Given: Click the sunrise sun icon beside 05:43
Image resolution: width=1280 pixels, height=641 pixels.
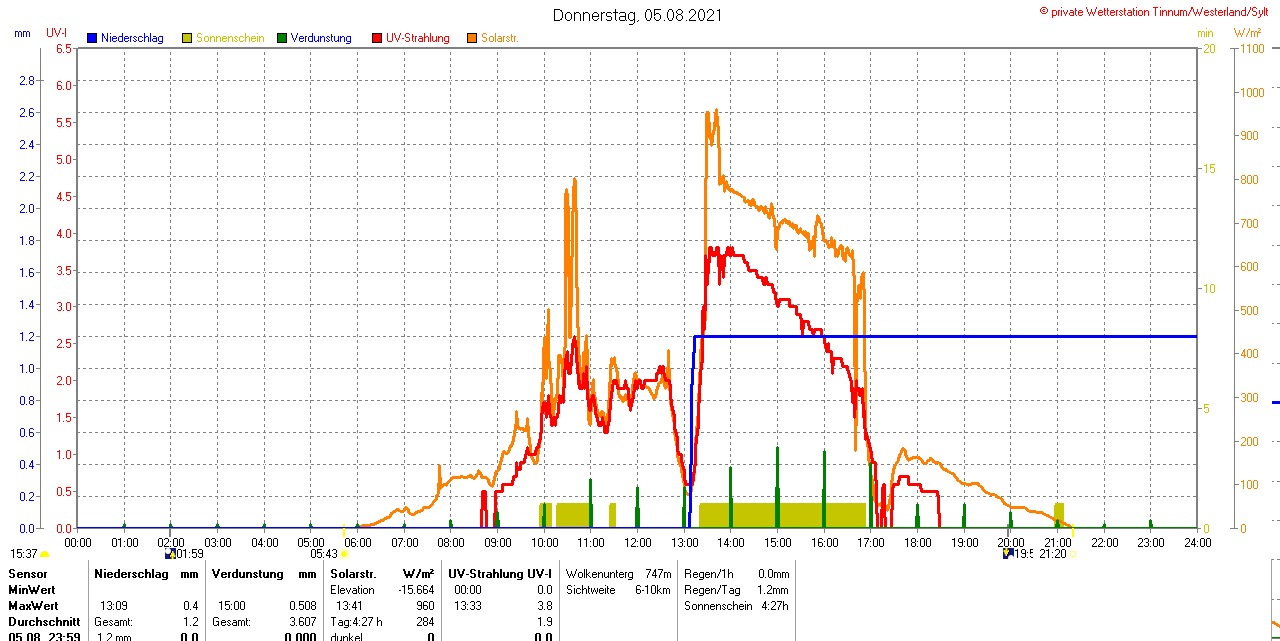Looking at the screenshot, I should click(x=344, y=554).
